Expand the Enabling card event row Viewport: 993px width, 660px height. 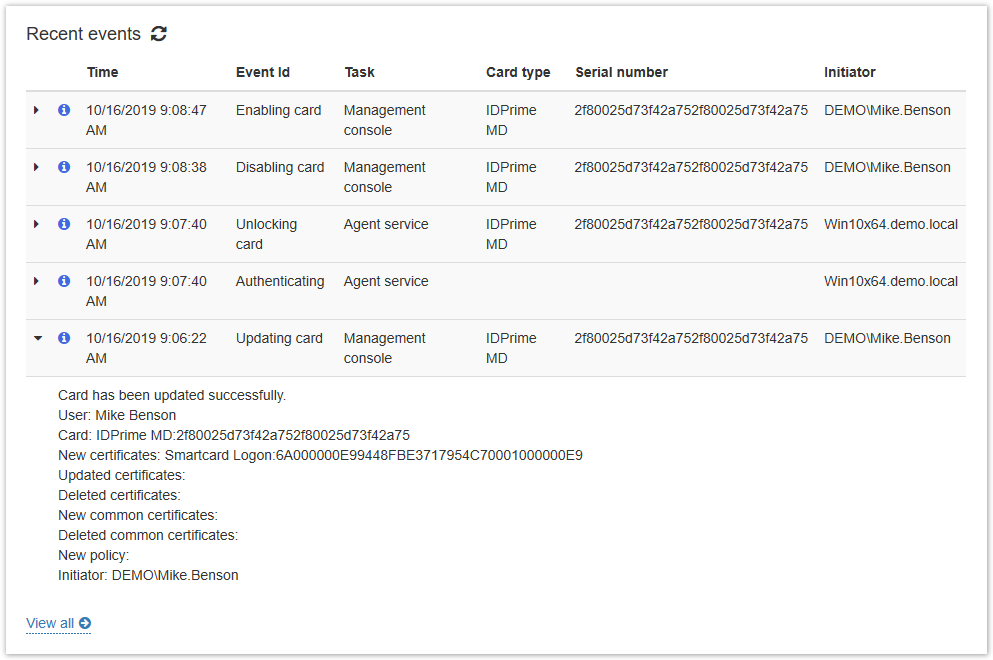[37, 110]
